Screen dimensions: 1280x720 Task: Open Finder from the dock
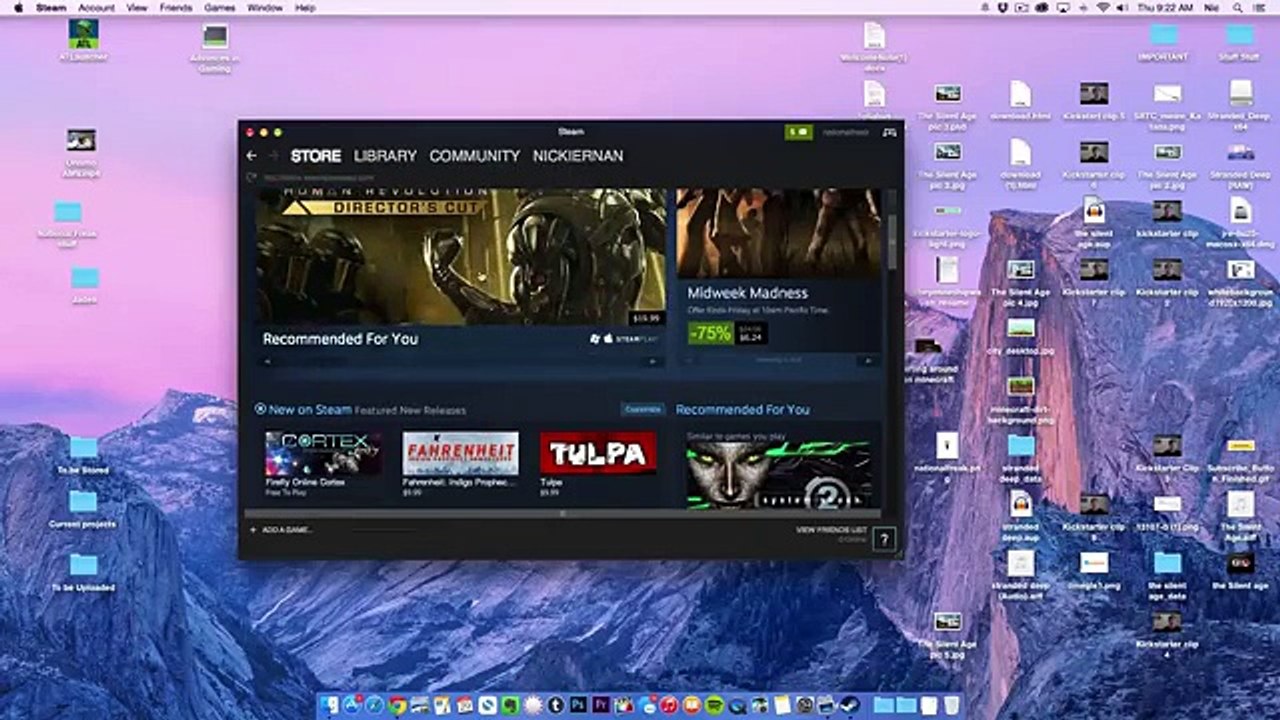click(x=327, y=705)
